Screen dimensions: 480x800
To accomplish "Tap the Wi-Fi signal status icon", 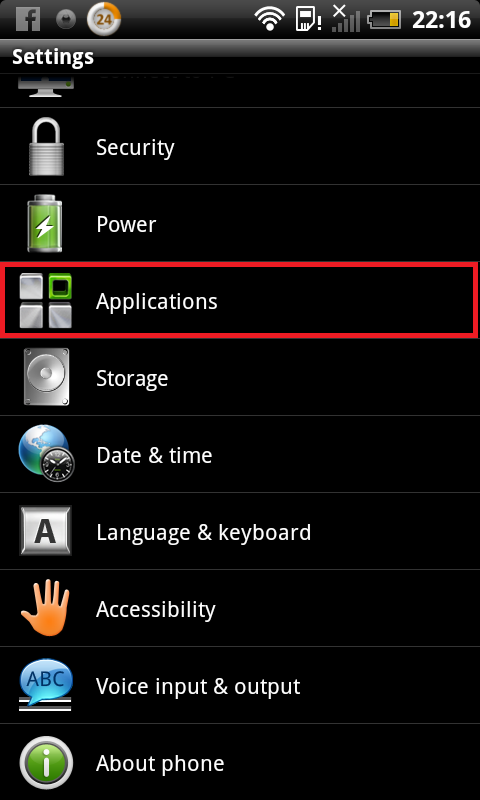I will click(269, 20).
